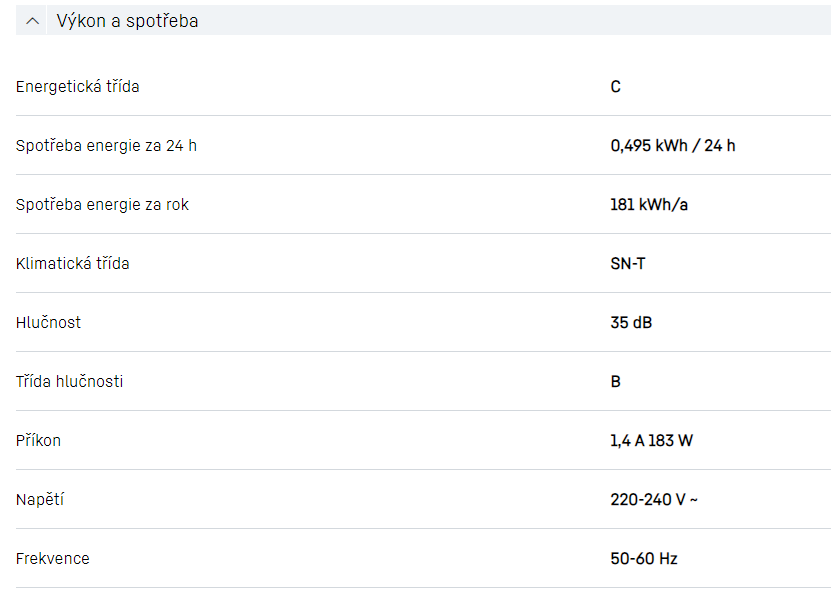Click the Energetická třída label
The height and width of the screenshot is (600, 831).
coord(78,87)
